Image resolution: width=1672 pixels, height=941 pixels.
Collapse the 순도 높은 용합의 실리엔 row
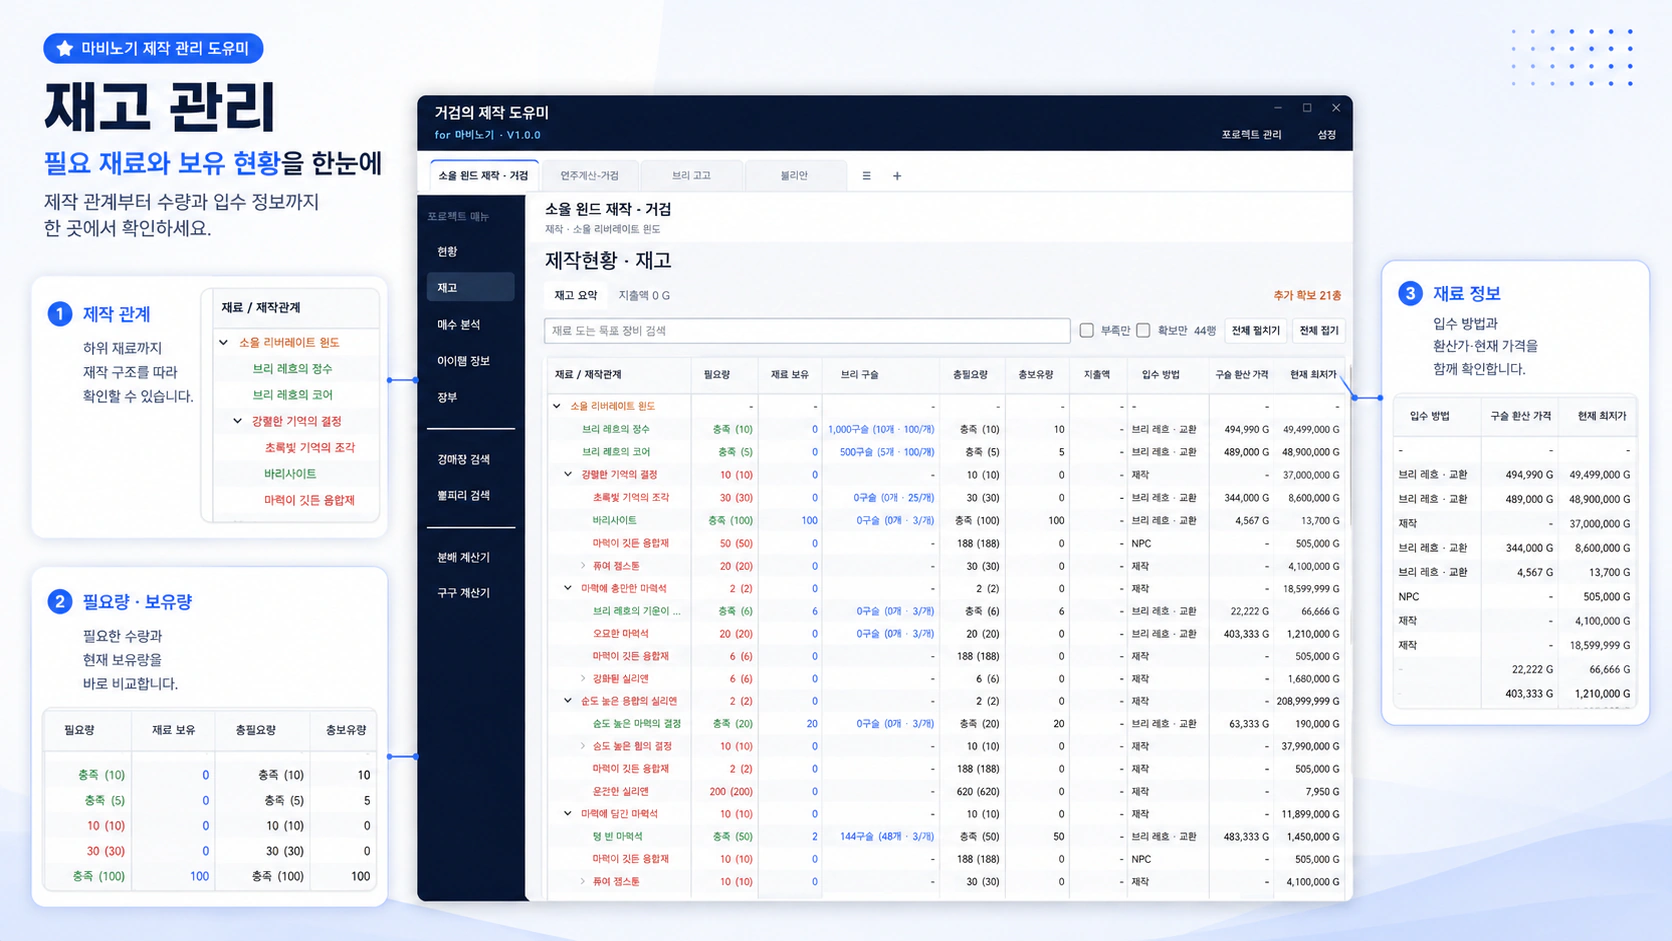pos(568,701)
